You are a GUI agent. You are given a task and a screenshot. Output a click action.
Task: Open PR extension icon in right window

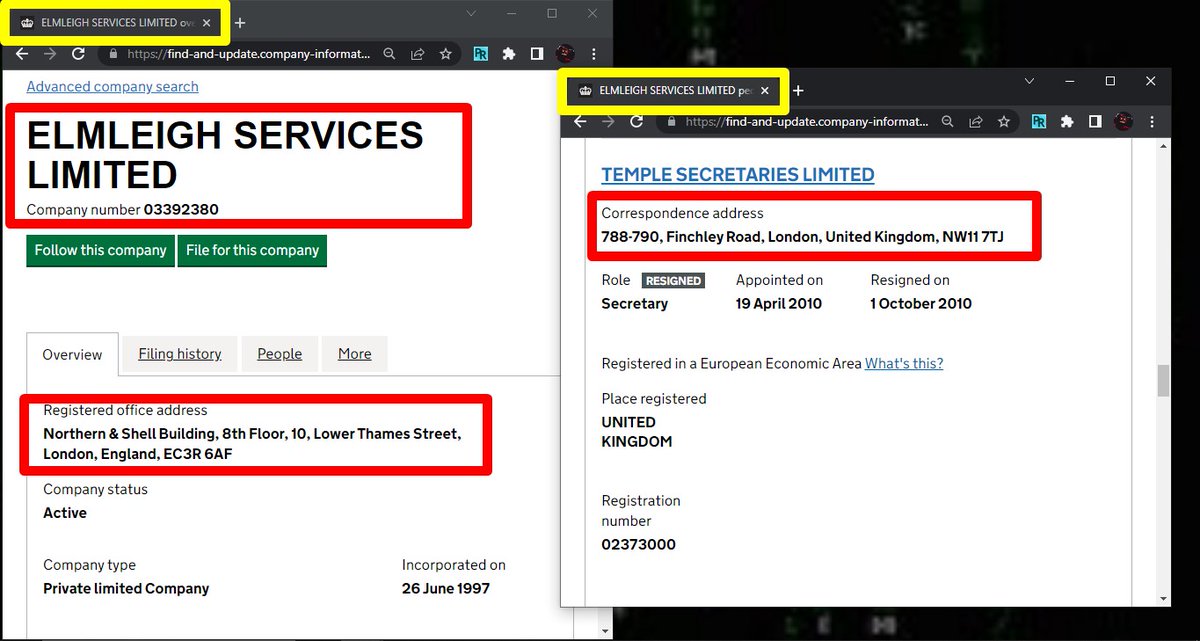(x=1039, y=122)
